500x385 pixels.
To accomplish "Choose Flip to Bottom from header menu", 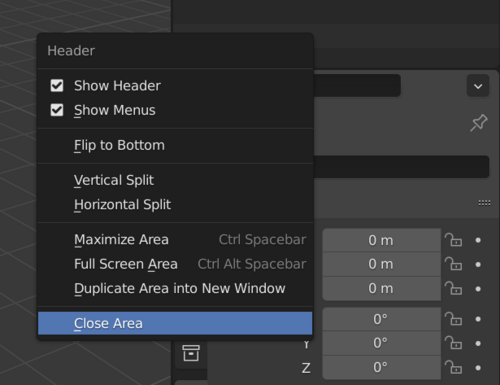I will [175, 145].
